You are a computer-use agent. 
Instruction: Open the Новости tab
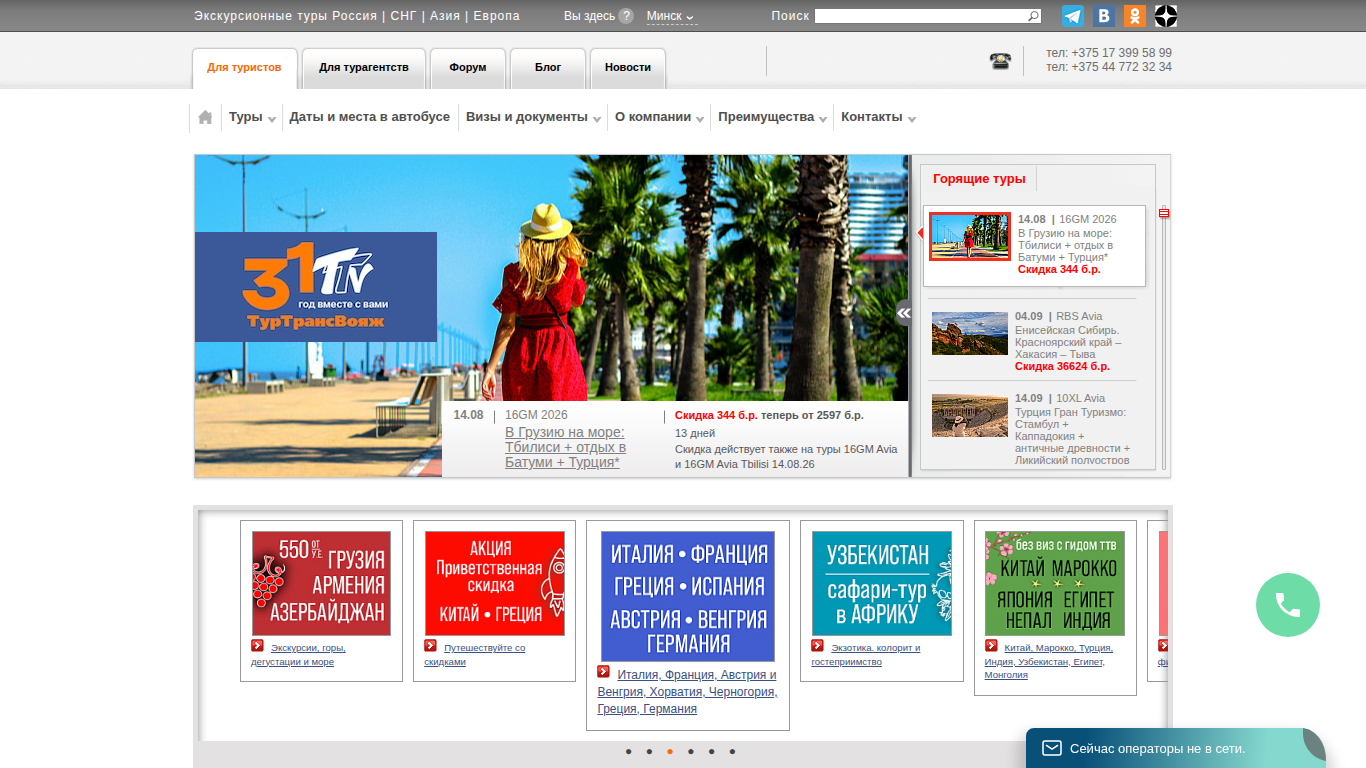click(x=628, y=68)
